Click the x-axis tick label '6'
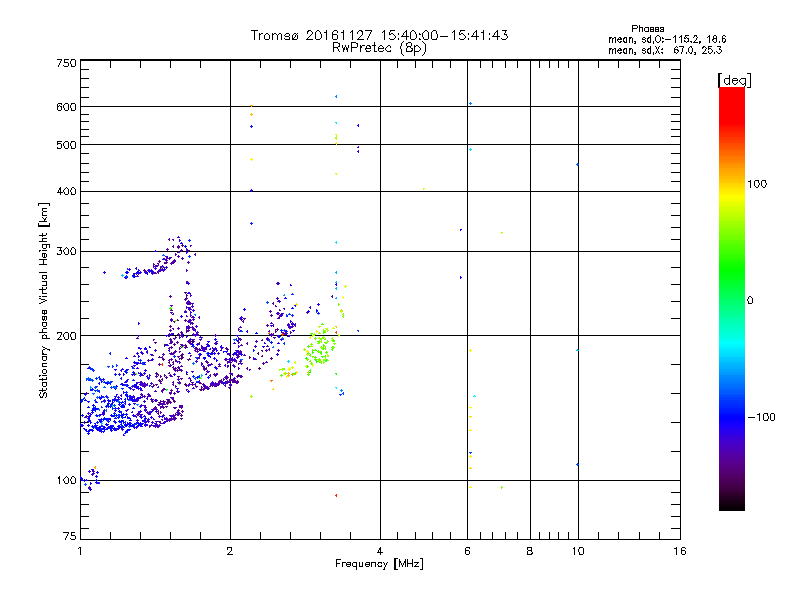 467,551
